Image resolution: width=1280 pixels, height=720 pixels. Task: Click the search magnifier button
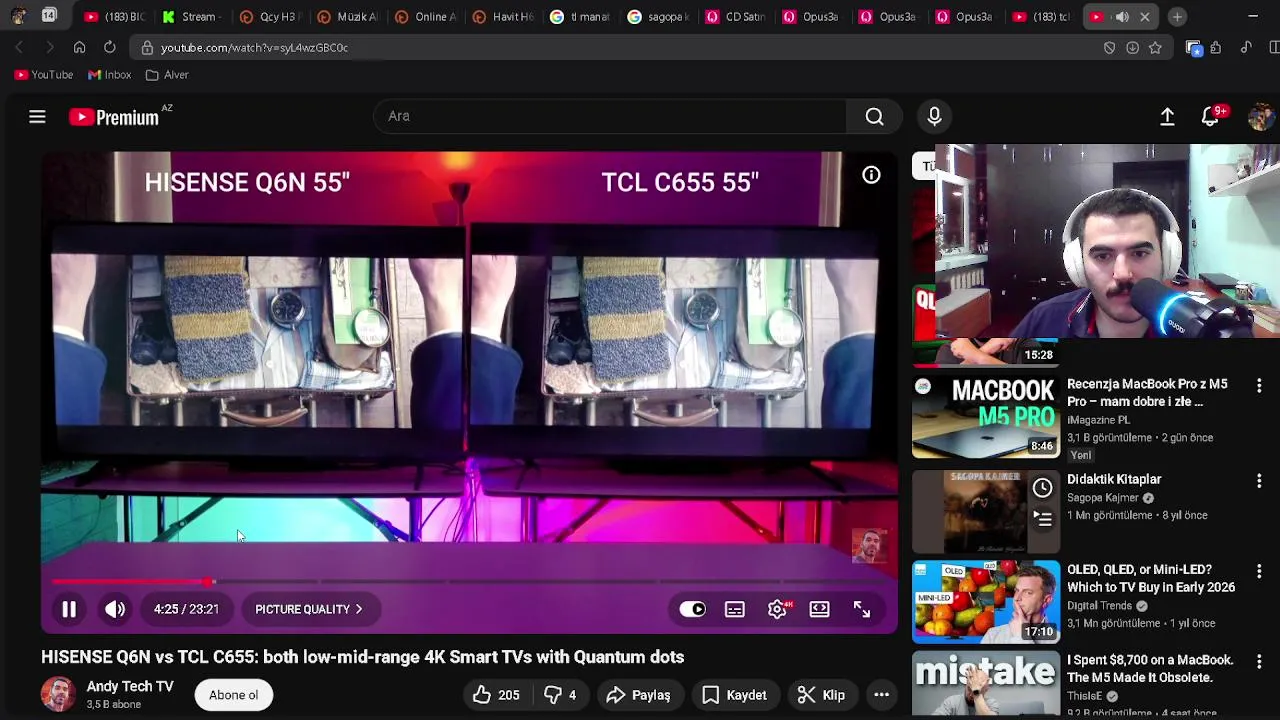[874, 117]
